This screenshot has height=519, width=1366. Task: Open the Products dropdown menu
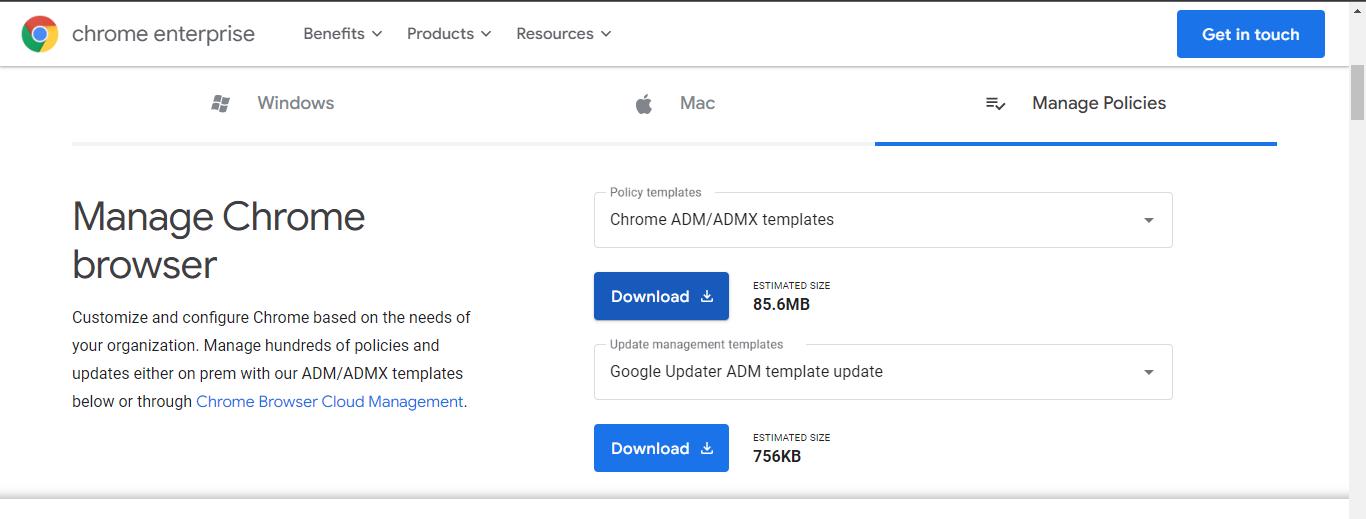coord(449,34)
